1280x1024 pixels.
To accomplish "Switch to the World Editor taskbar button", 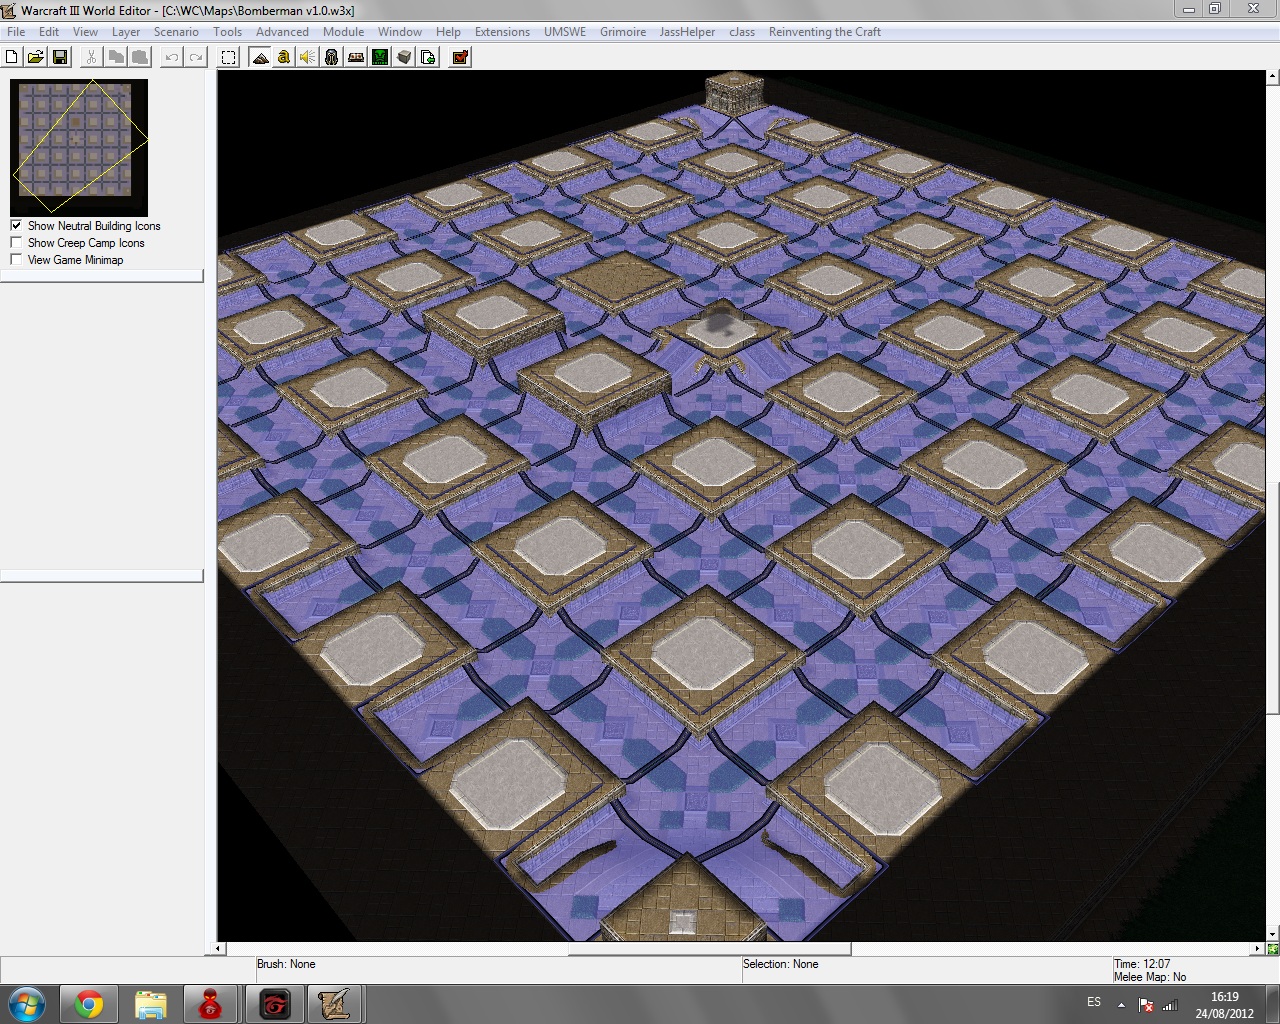I will 335,1004.
